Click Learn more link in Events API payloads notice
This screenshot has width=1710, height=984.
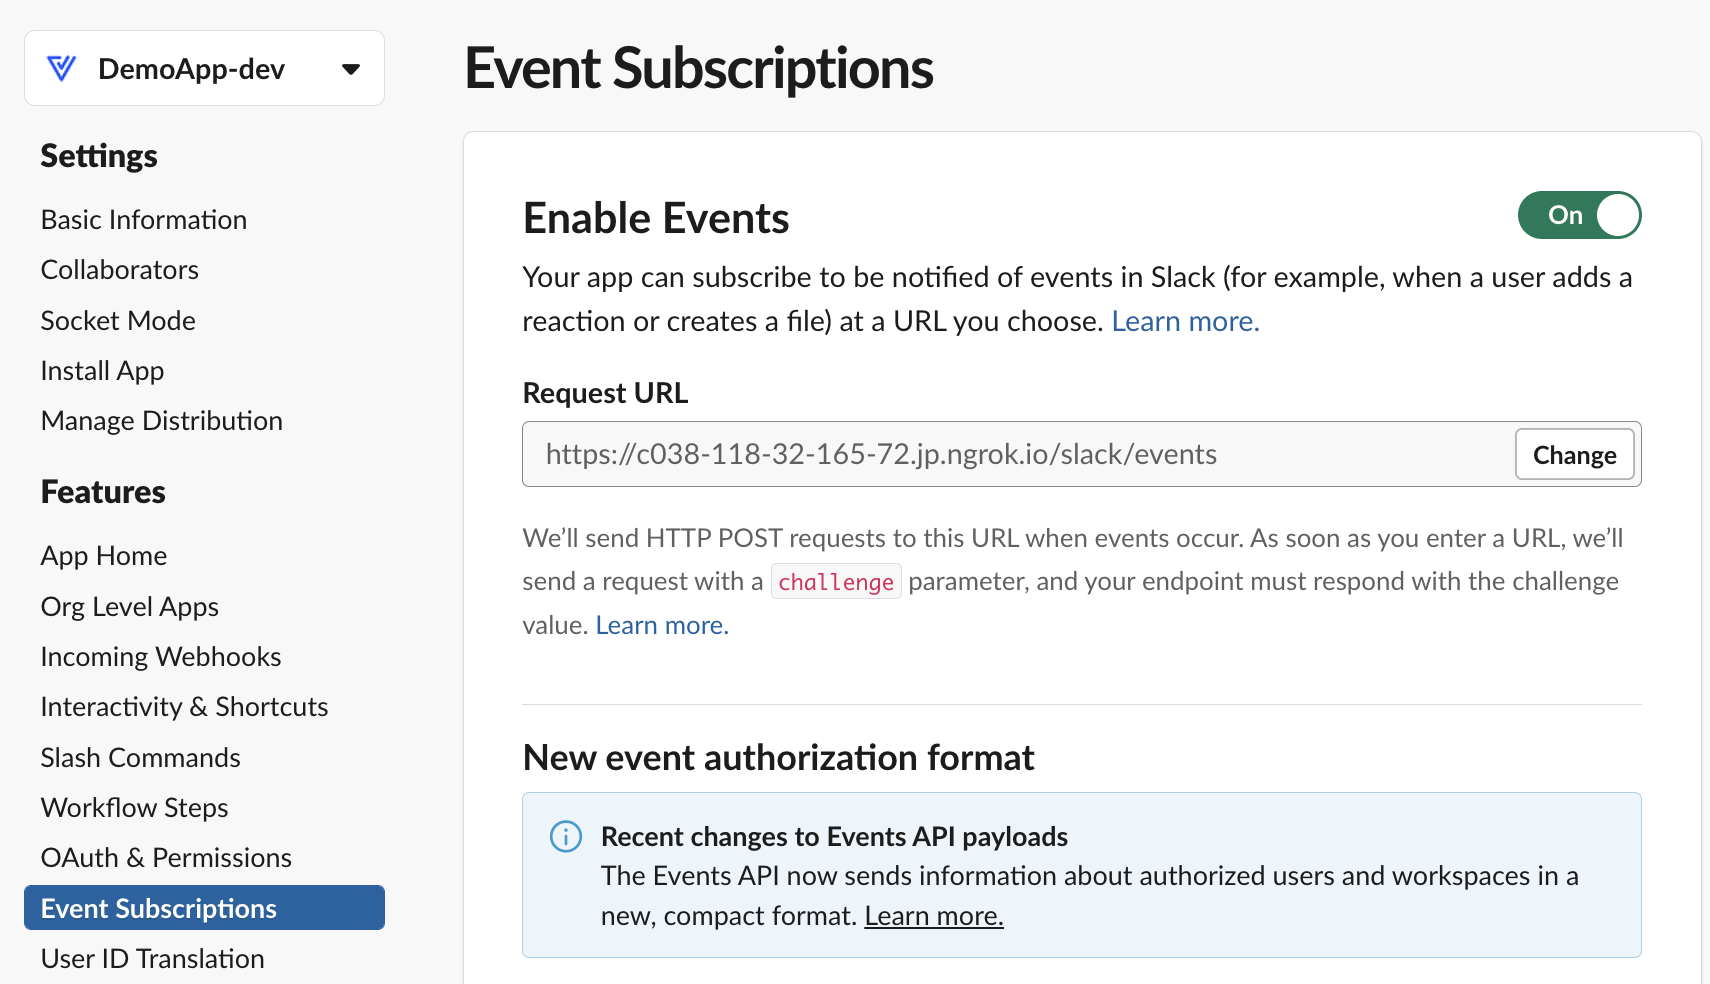tap(934, 916)
